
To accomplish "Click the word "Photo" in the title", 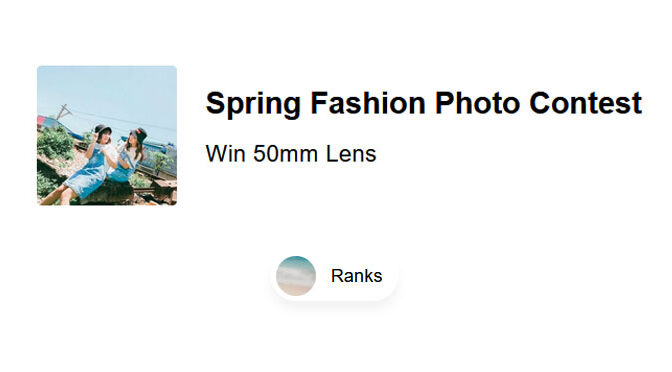I will 477,103.
